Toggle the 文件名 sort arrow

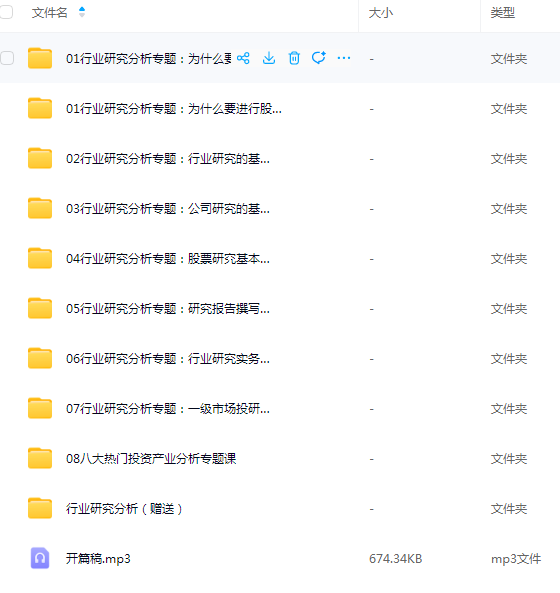click(82, 12)
